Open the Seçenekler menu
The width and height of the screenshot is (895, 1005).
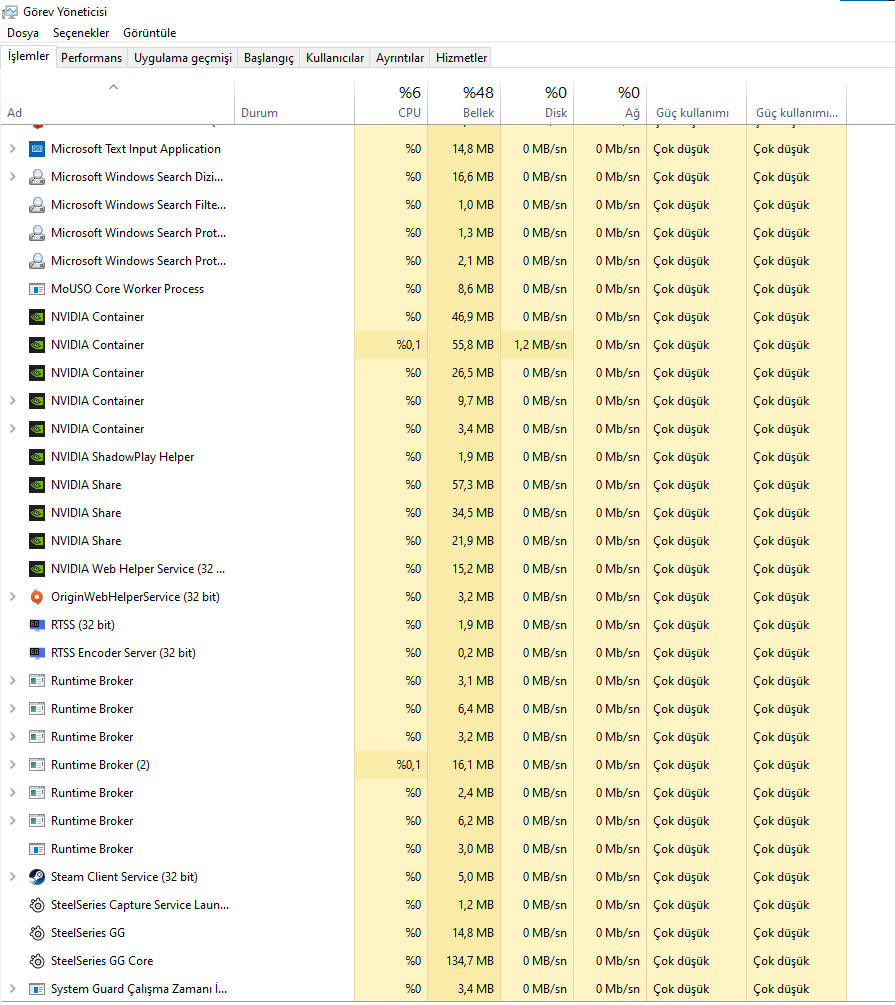[x=81, y=33]
